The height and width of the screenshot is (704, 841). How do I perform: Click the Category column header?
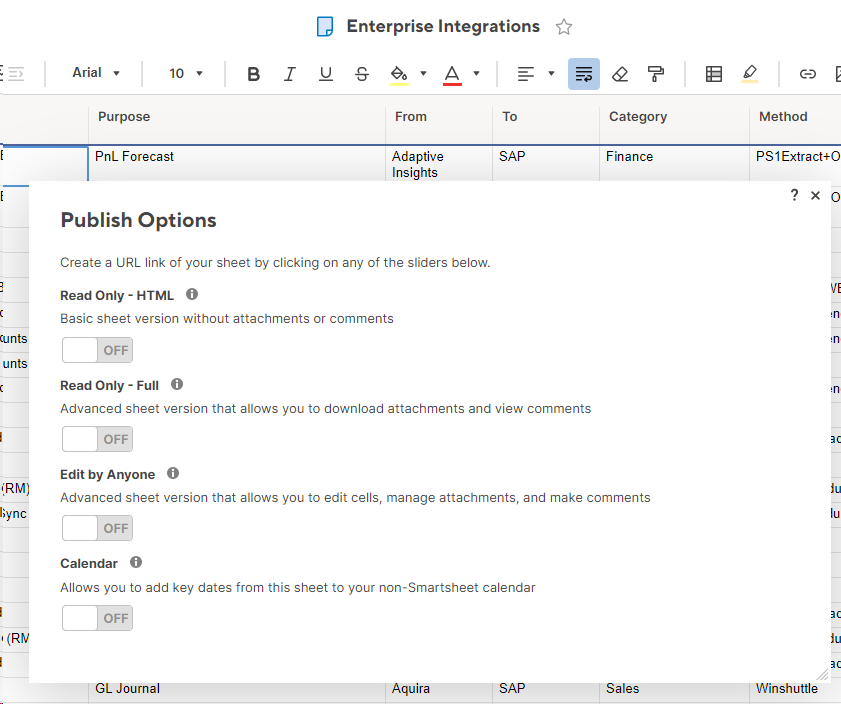[674, 117]
